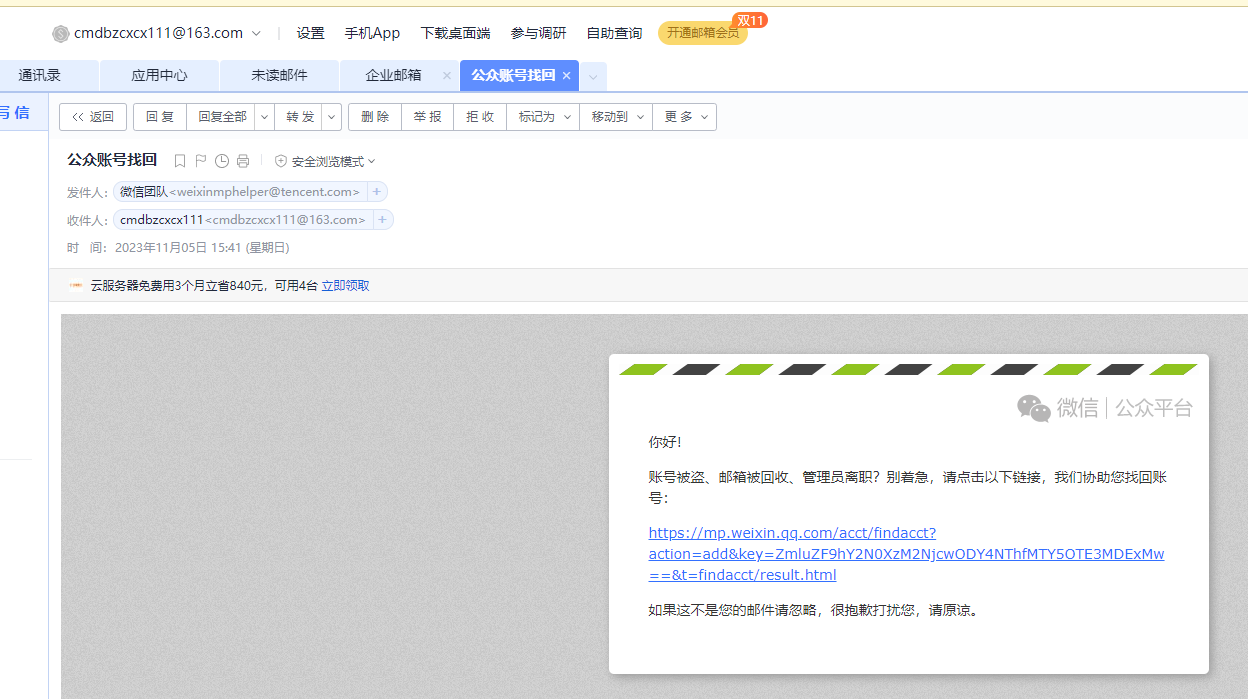This screenshot has height=699, width=1248.
Task: Click the 双11 promotion badge
Action: tap(750, 20)
